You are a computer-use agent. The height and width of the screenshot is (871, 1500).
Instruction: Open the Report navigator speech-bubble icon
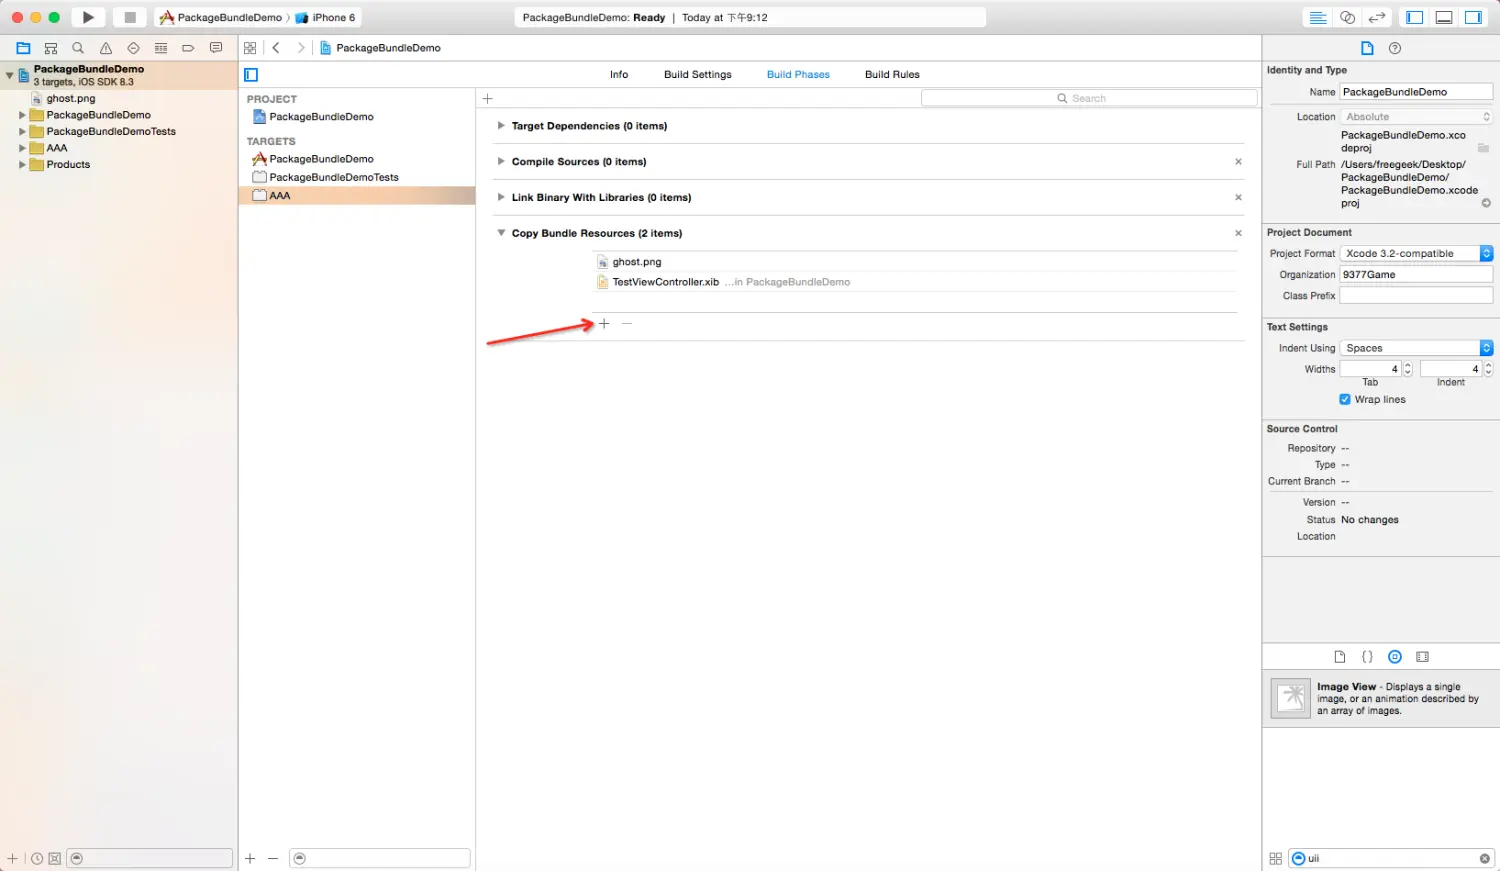pyautogui.click(x=216, y=48)
